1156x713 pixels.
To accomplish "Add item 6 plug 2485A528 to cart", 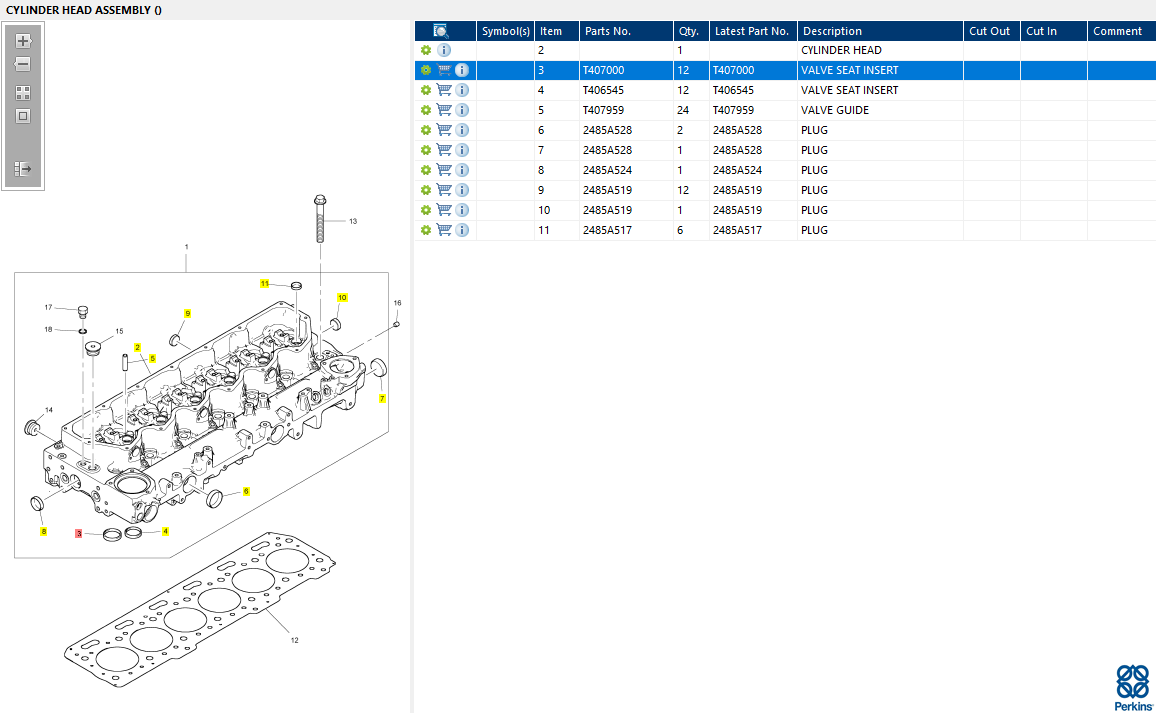I will click(x=444, y=130).
